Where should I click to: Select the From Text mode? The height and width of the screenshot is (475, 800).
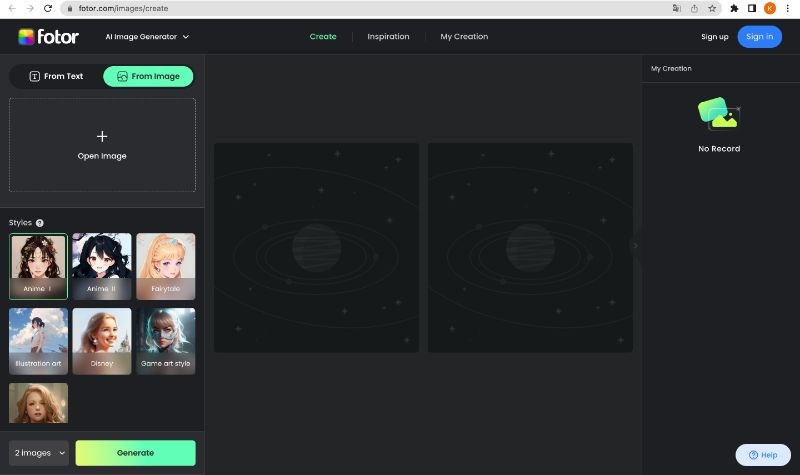[x=56, y=76]
